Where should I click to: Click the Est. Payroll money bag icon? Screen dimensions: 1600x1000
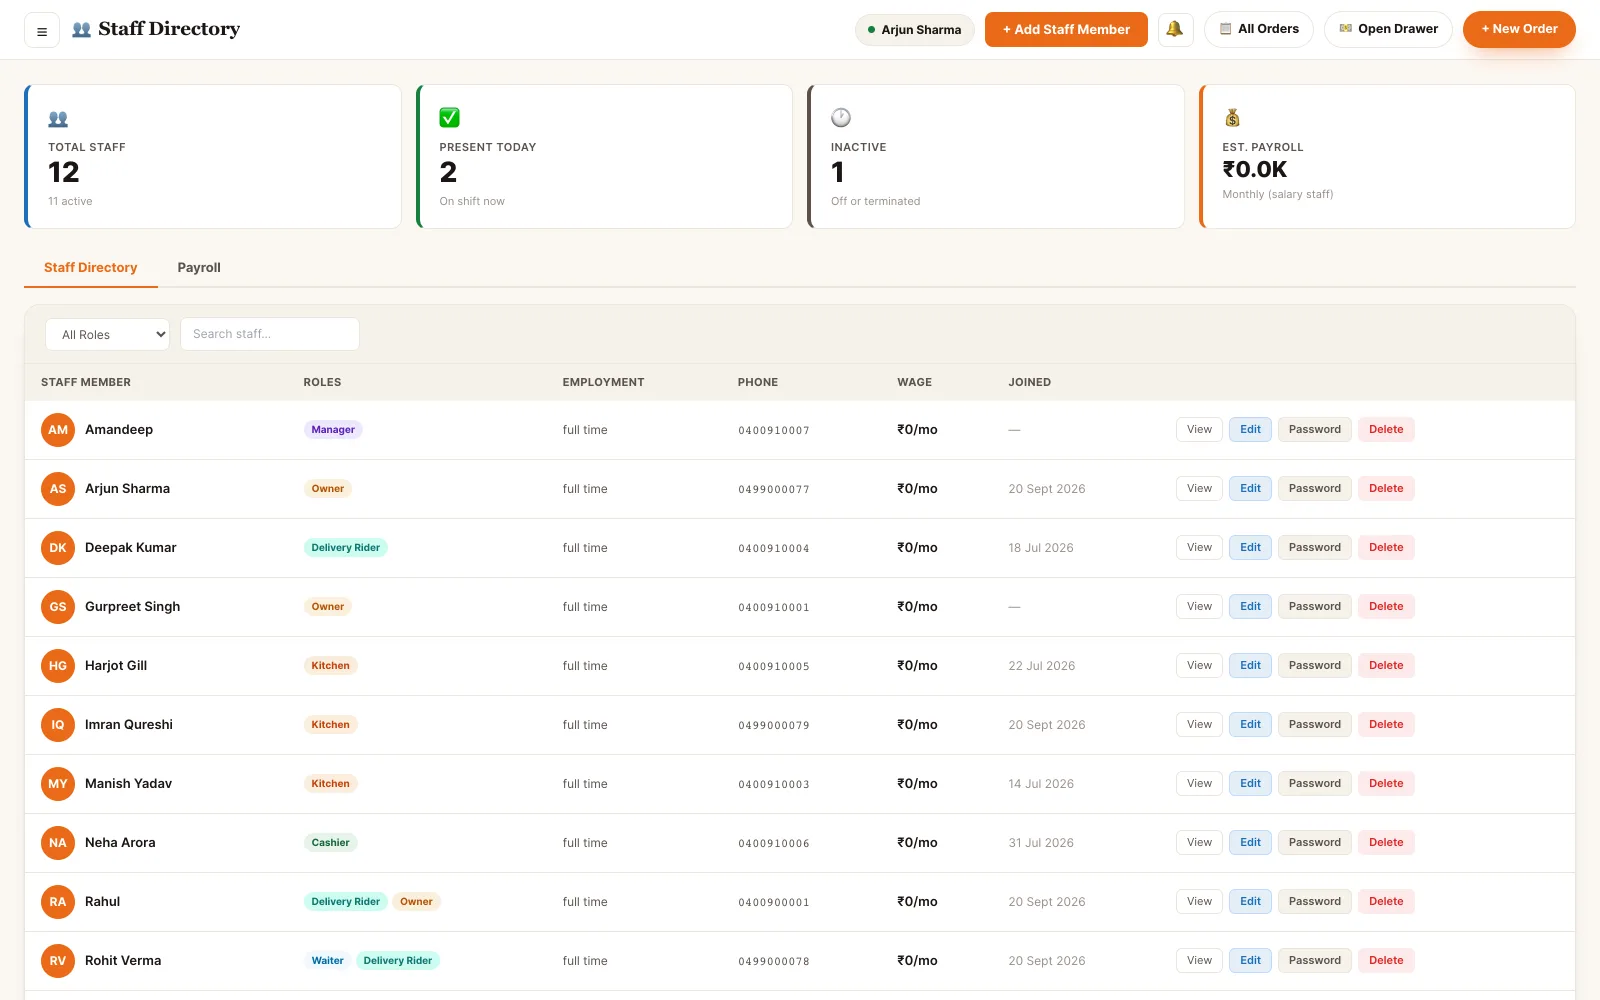click(x=1232, y=118)
